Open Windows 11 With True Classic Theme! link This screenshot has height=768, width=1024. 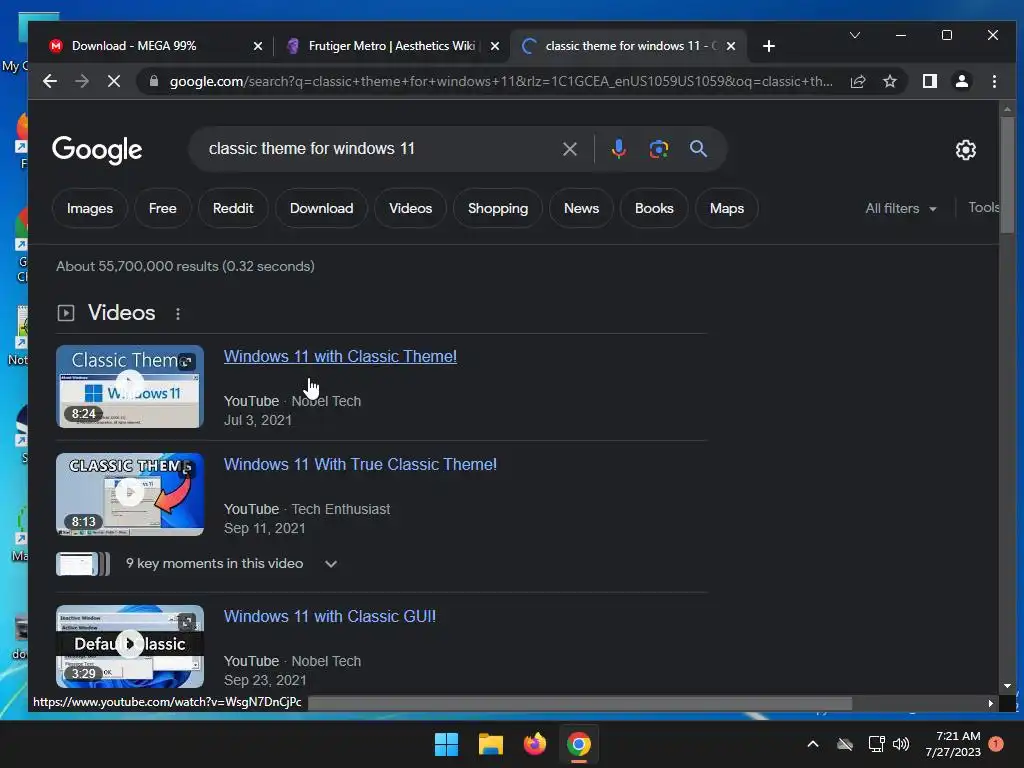pyautogui.click(x=360, y=464)
